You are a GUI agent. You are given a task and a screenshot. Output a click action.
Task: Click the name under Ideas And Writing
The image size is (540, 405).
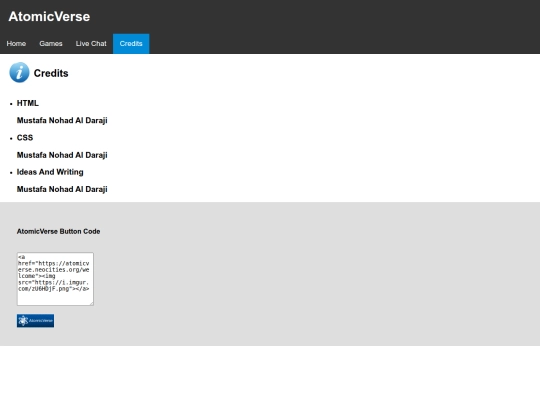(62, 189)
